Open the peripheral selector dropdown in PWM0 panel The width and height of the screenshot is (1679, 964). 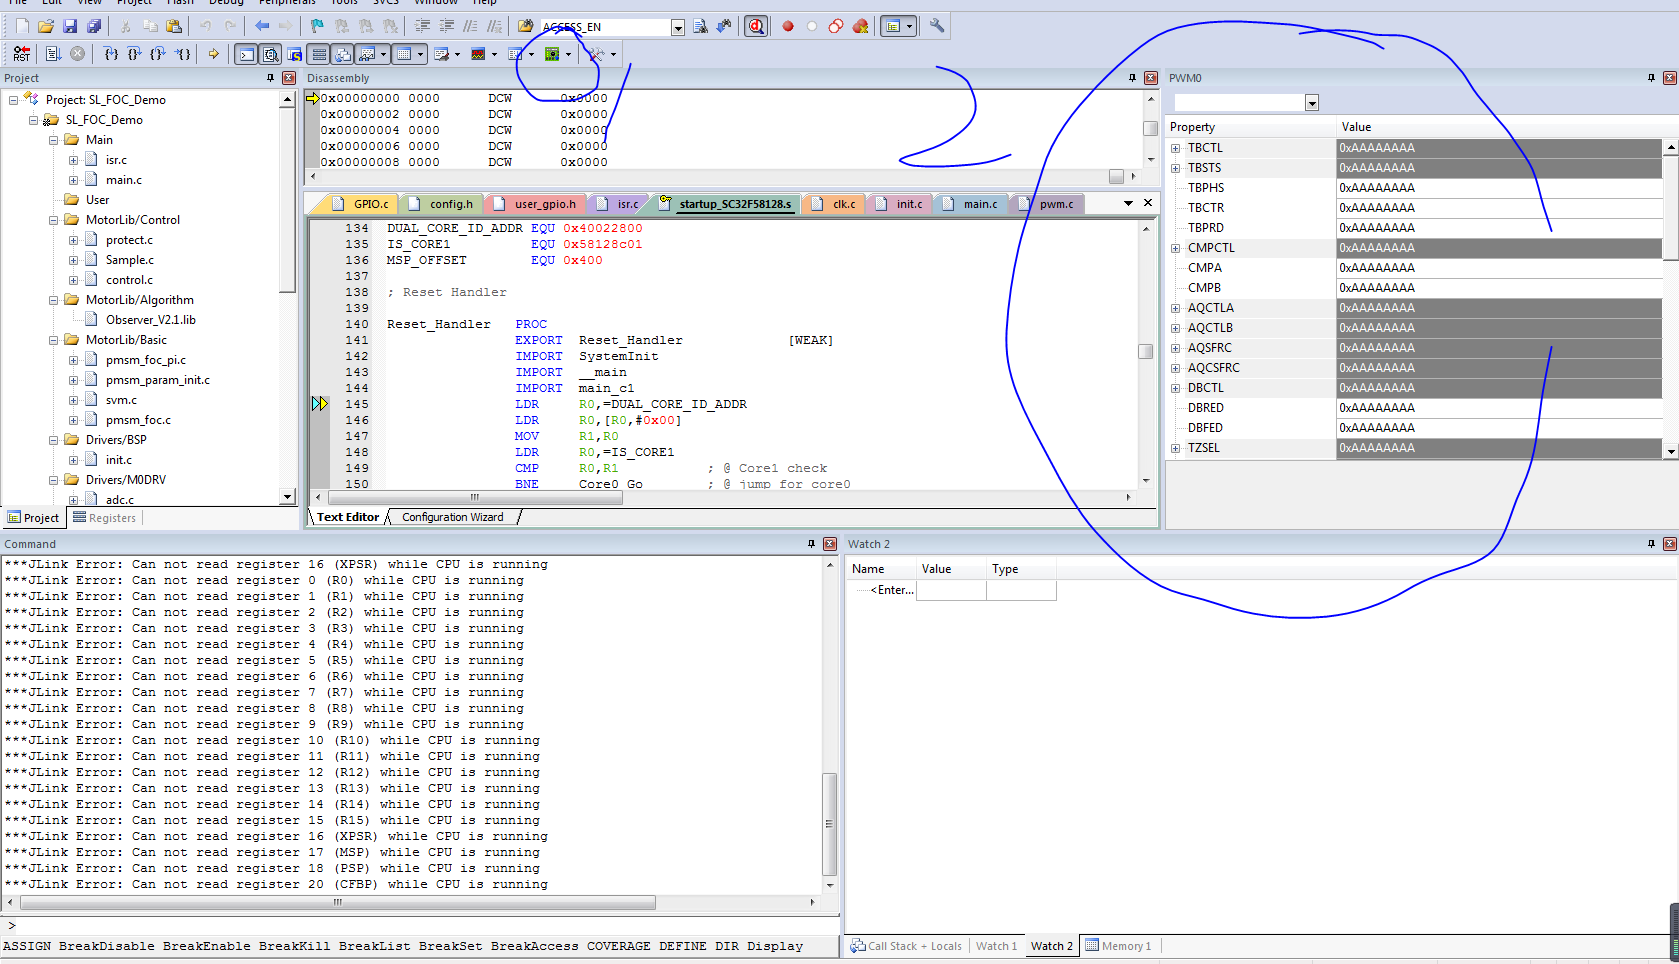(1312, 102)
